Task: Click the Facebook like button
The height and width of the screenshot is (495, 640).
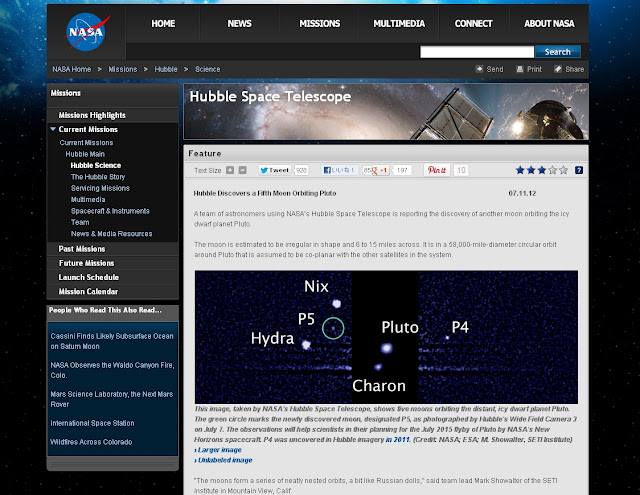Action: (340, 170)
